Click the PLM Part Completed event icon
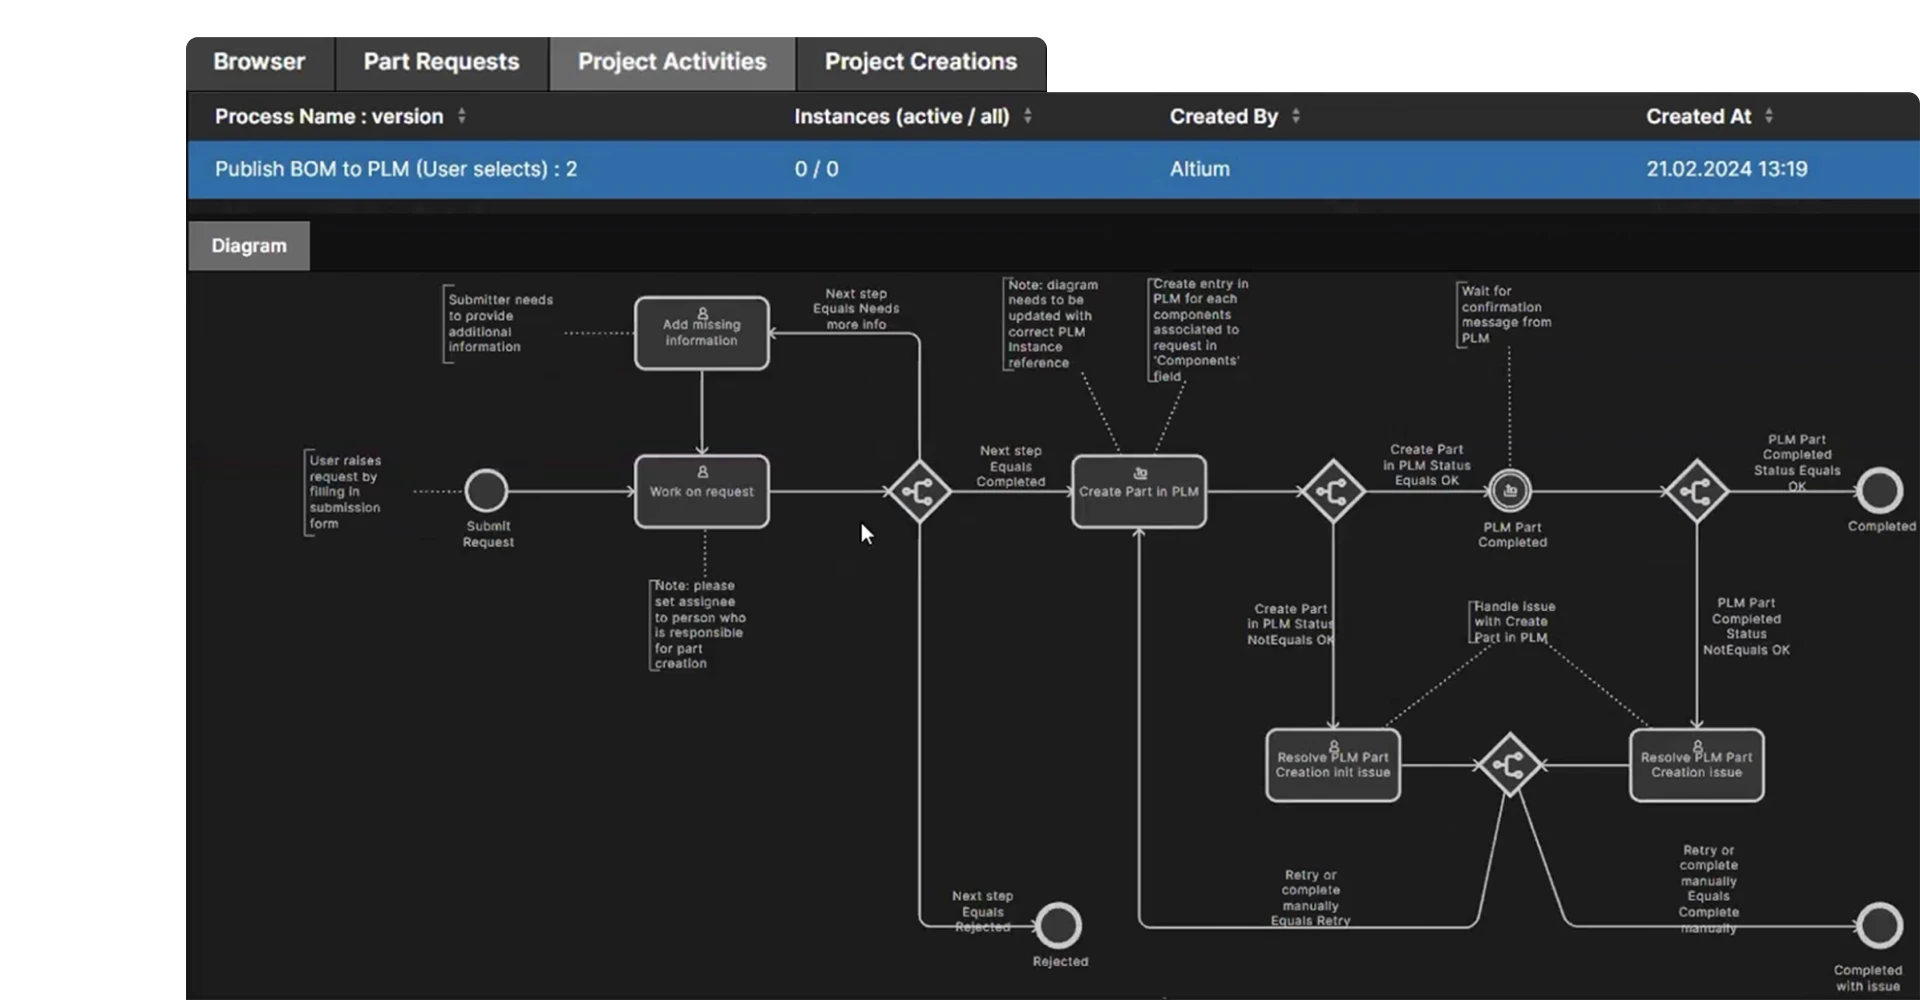This screenshot has width=1920, height=1000. click(1510, 491)
